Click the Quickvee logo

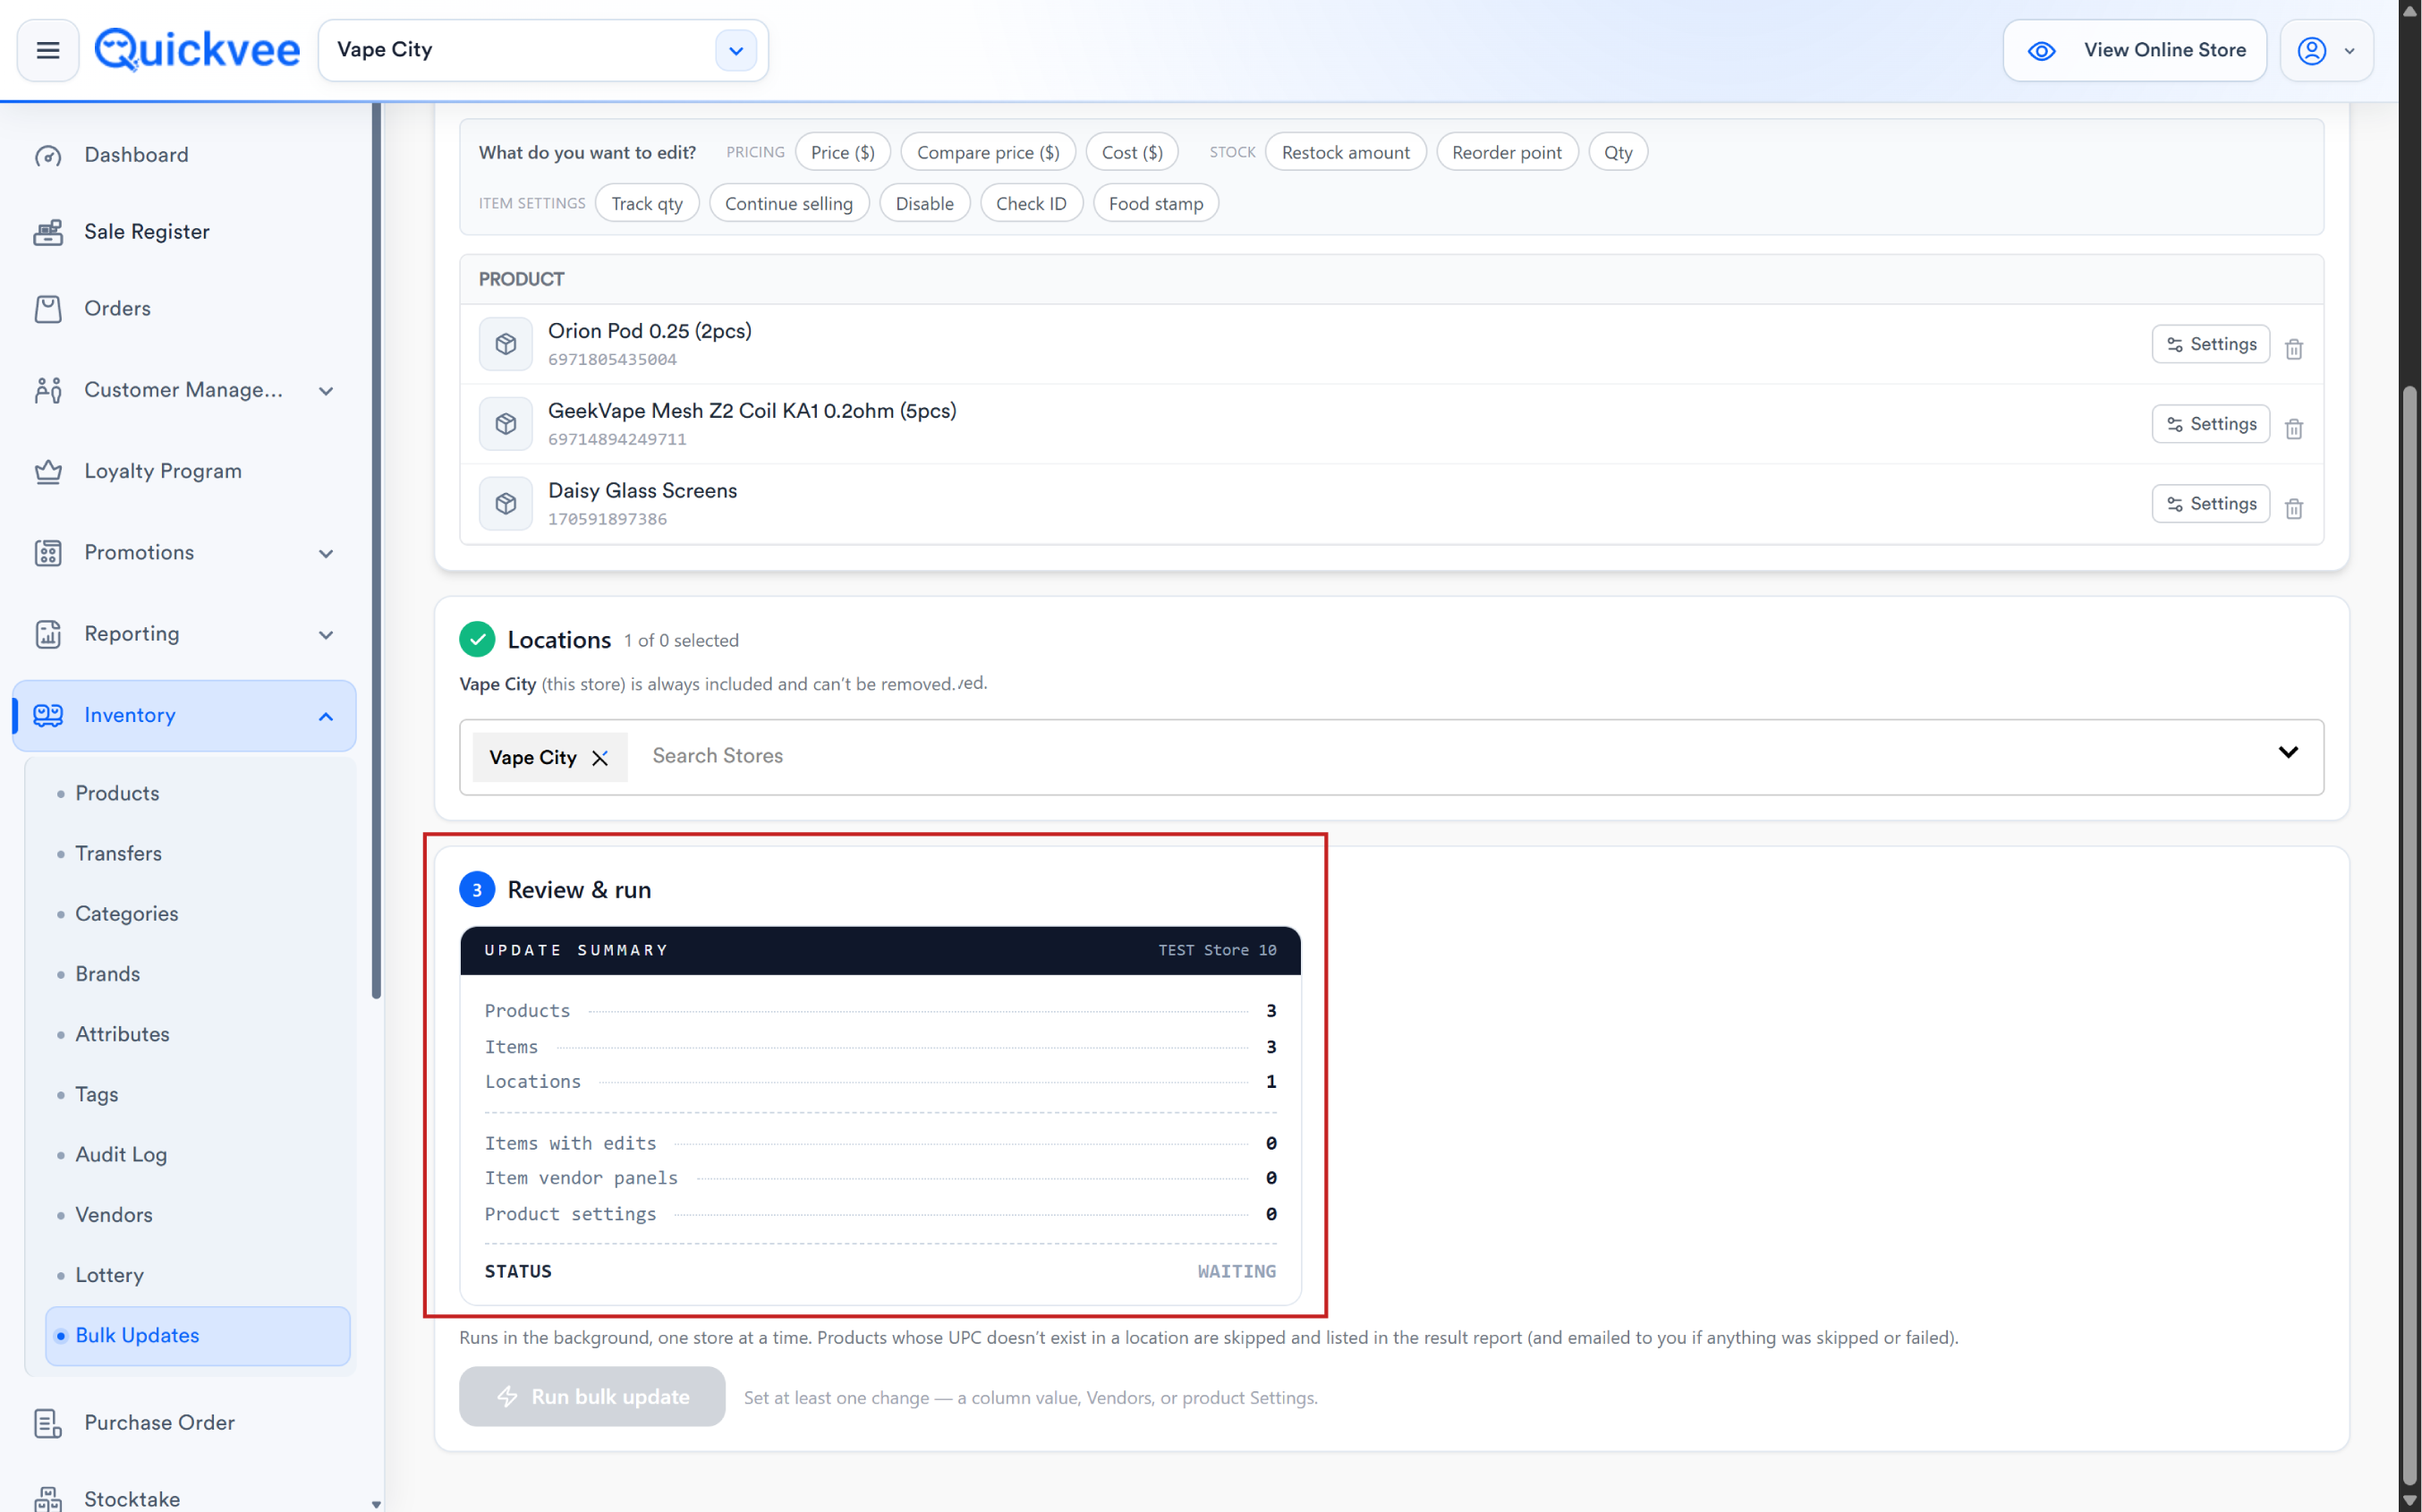click(x=197, y=50)
